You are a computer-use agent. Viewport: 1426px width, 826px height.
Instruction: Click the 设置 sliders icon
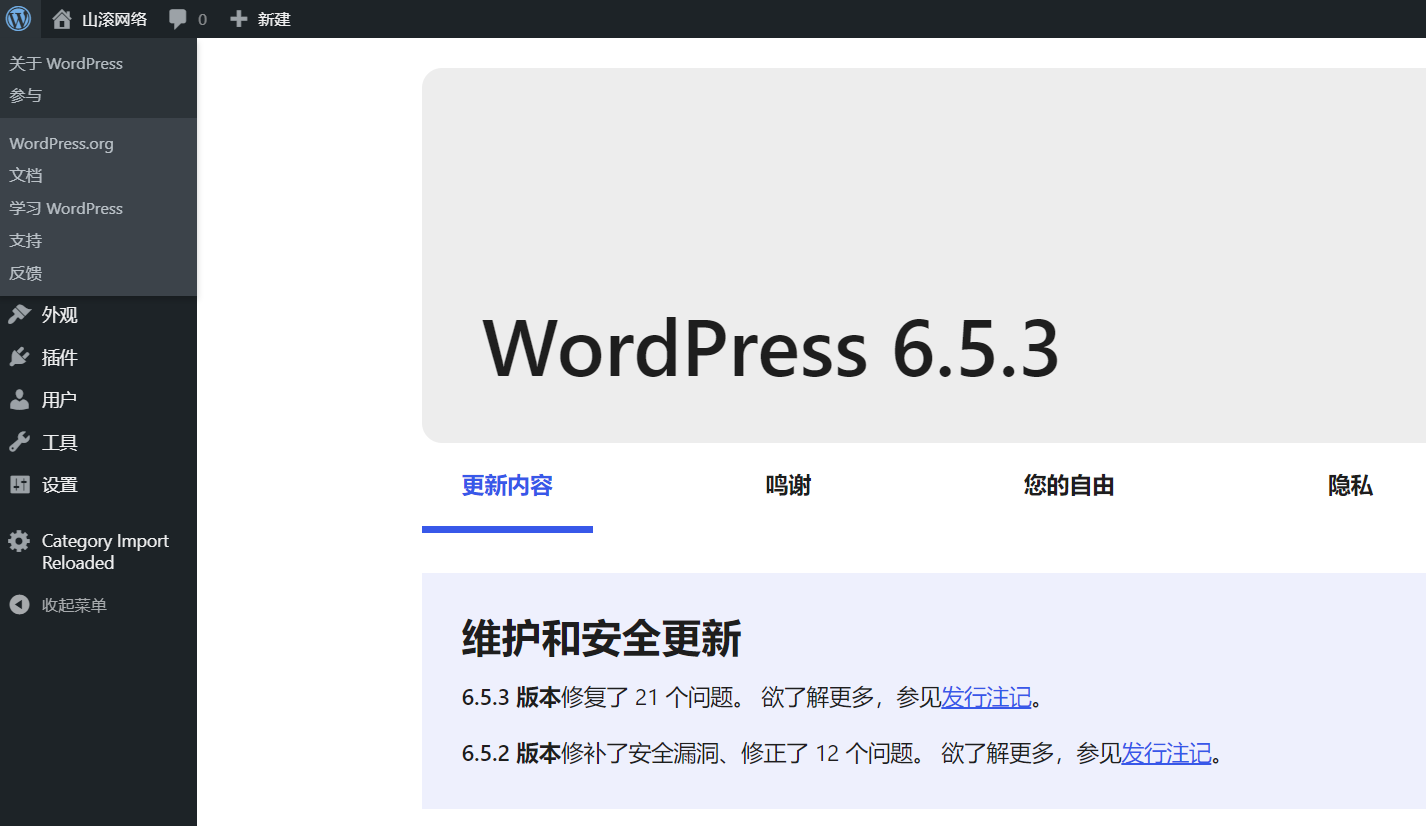point(19,485)
